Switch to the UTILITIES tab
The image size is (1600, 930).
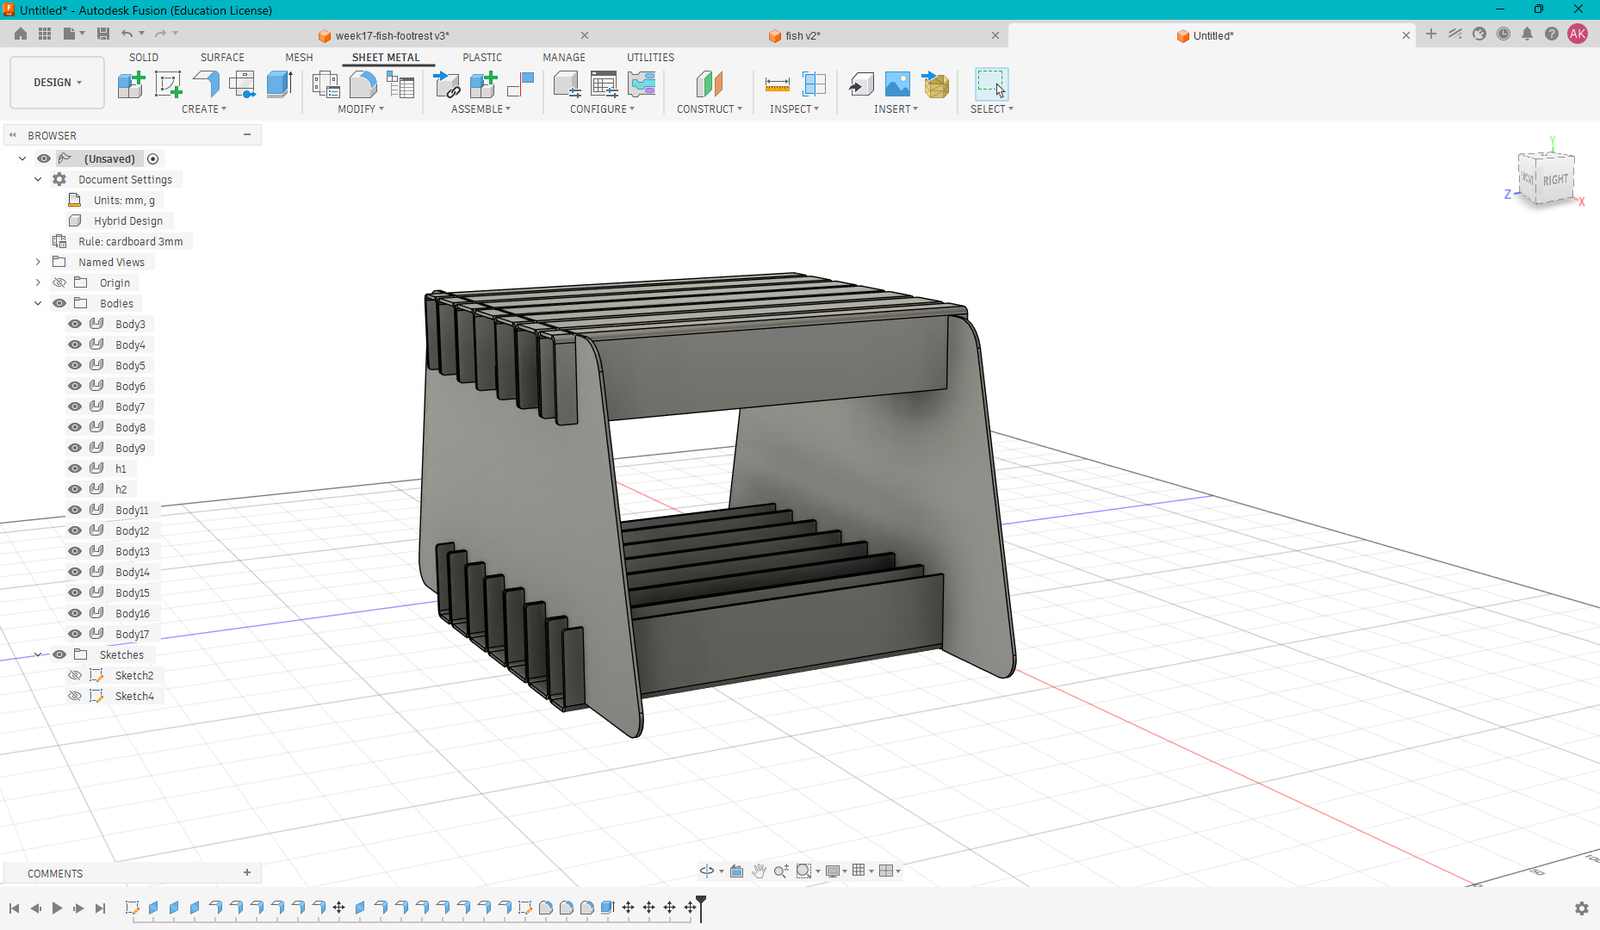[651, 57]
